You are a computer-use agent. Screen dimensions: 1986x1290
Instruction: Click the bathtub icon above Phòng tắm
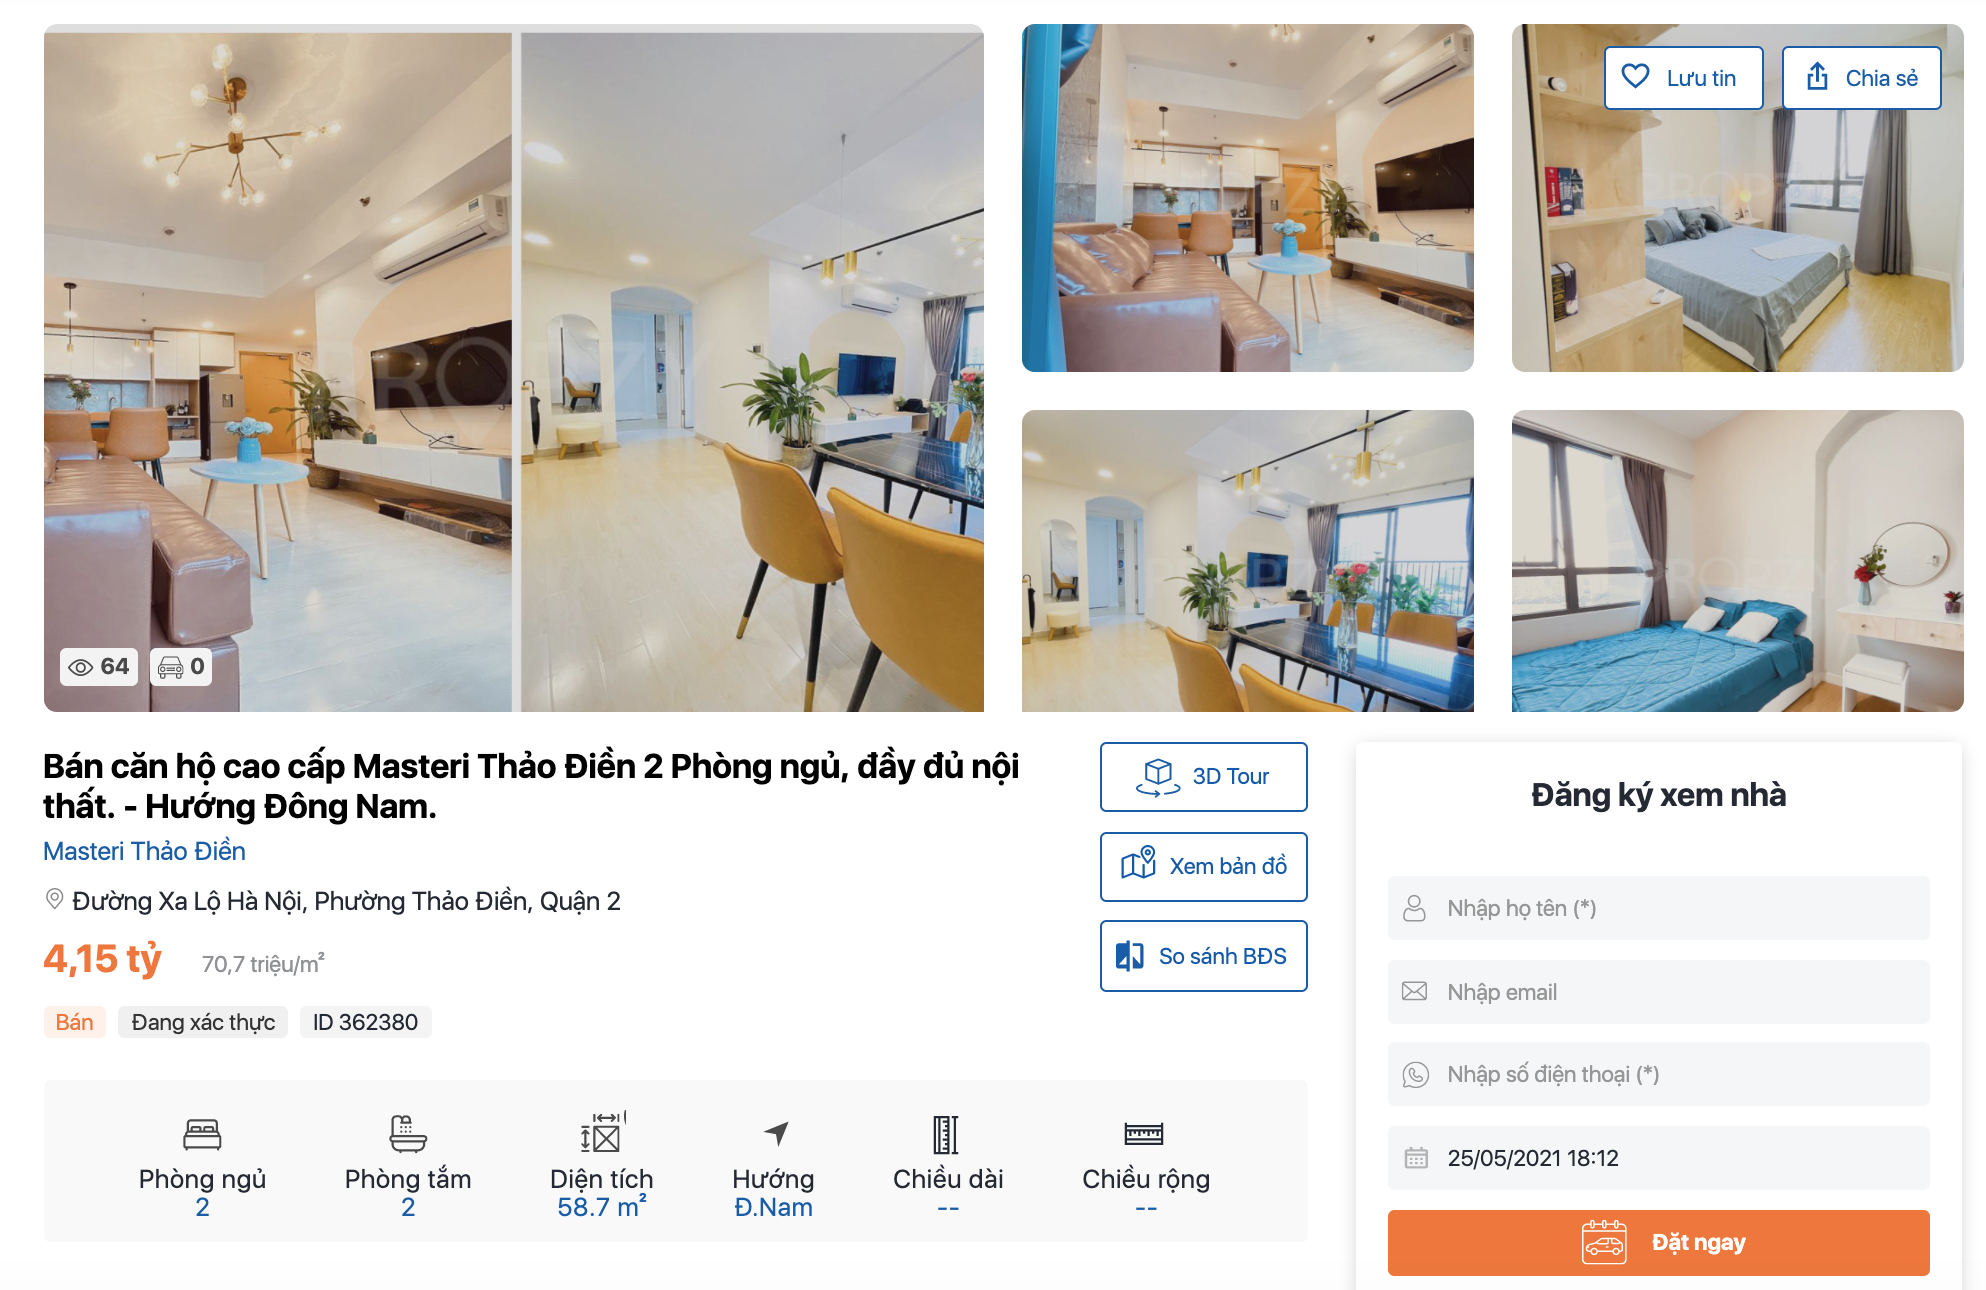click(x=408, y=1134)
